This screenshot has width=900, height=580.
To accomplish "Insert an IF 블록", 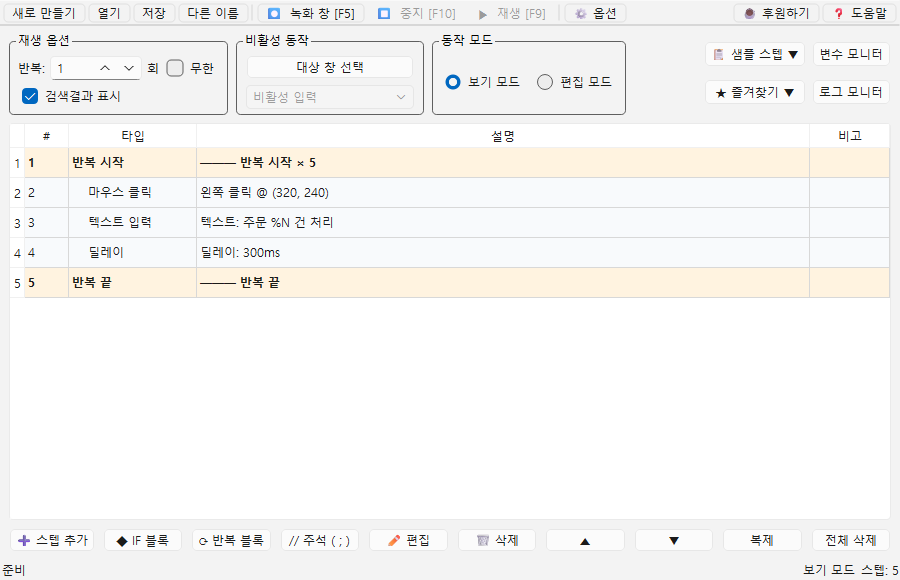I will (143, 540).
